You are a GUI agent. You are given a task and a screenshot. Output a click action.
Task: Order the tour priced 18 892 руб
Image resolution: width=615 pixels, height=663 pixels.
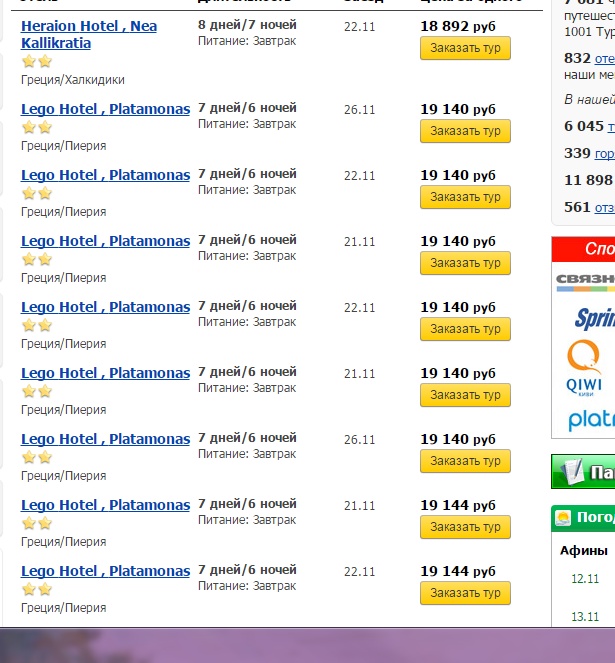click(x=465, y=48)
